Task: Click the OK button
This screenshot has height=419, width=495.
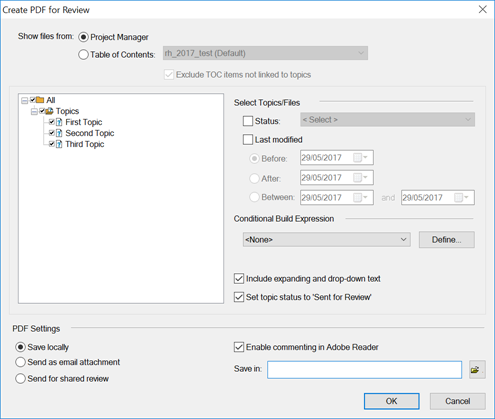Action: click(x=392, y=401)
